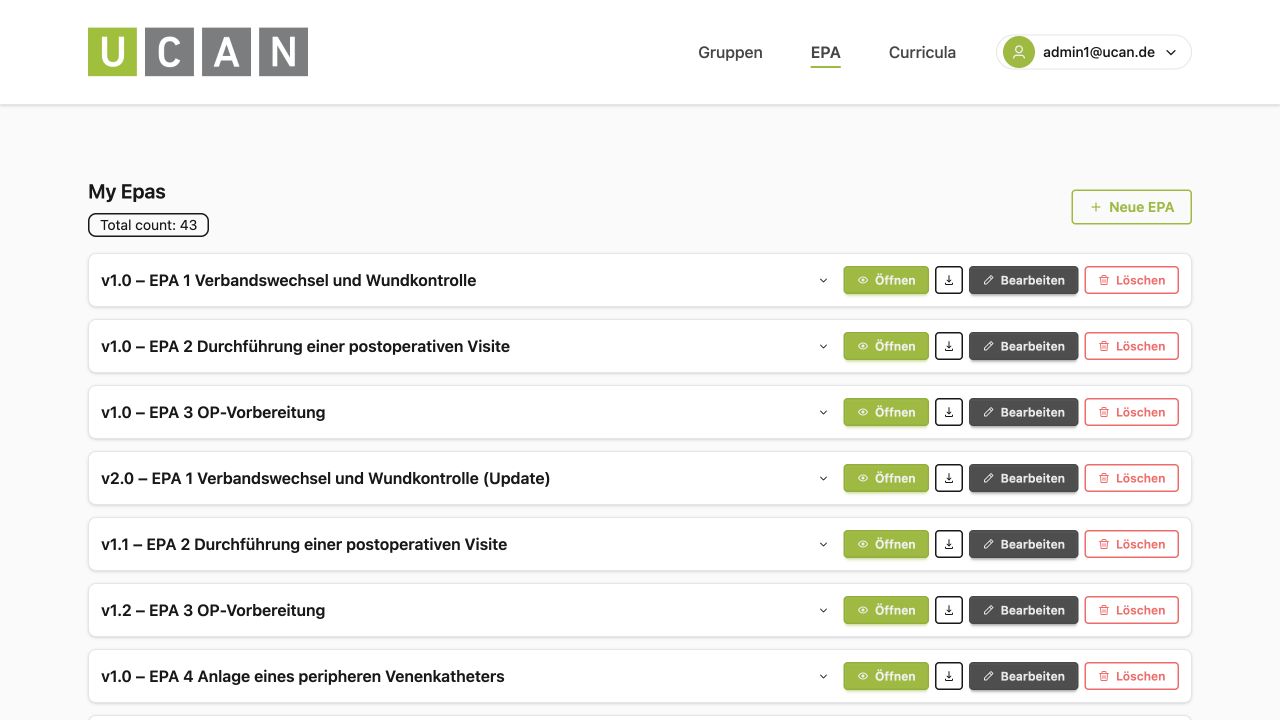Bearbeiten v1.0 EPA 1 Verbandswechsel und Wundkontrolle
The height and width of the screenshot is (720, 1280).
(x=1024, y=280)
